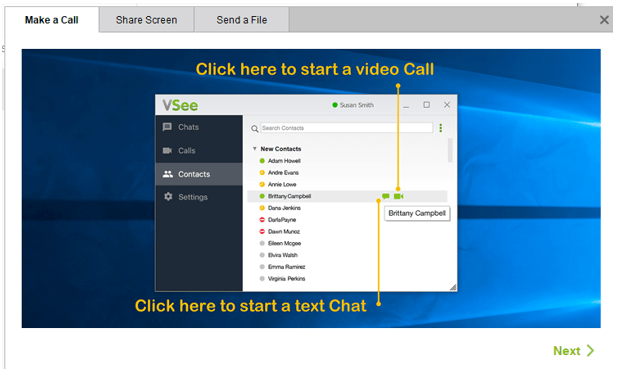Viewport: 621px width, 376px height.
Task: Select the New Contacts group heading
Action: click(280, 149)
